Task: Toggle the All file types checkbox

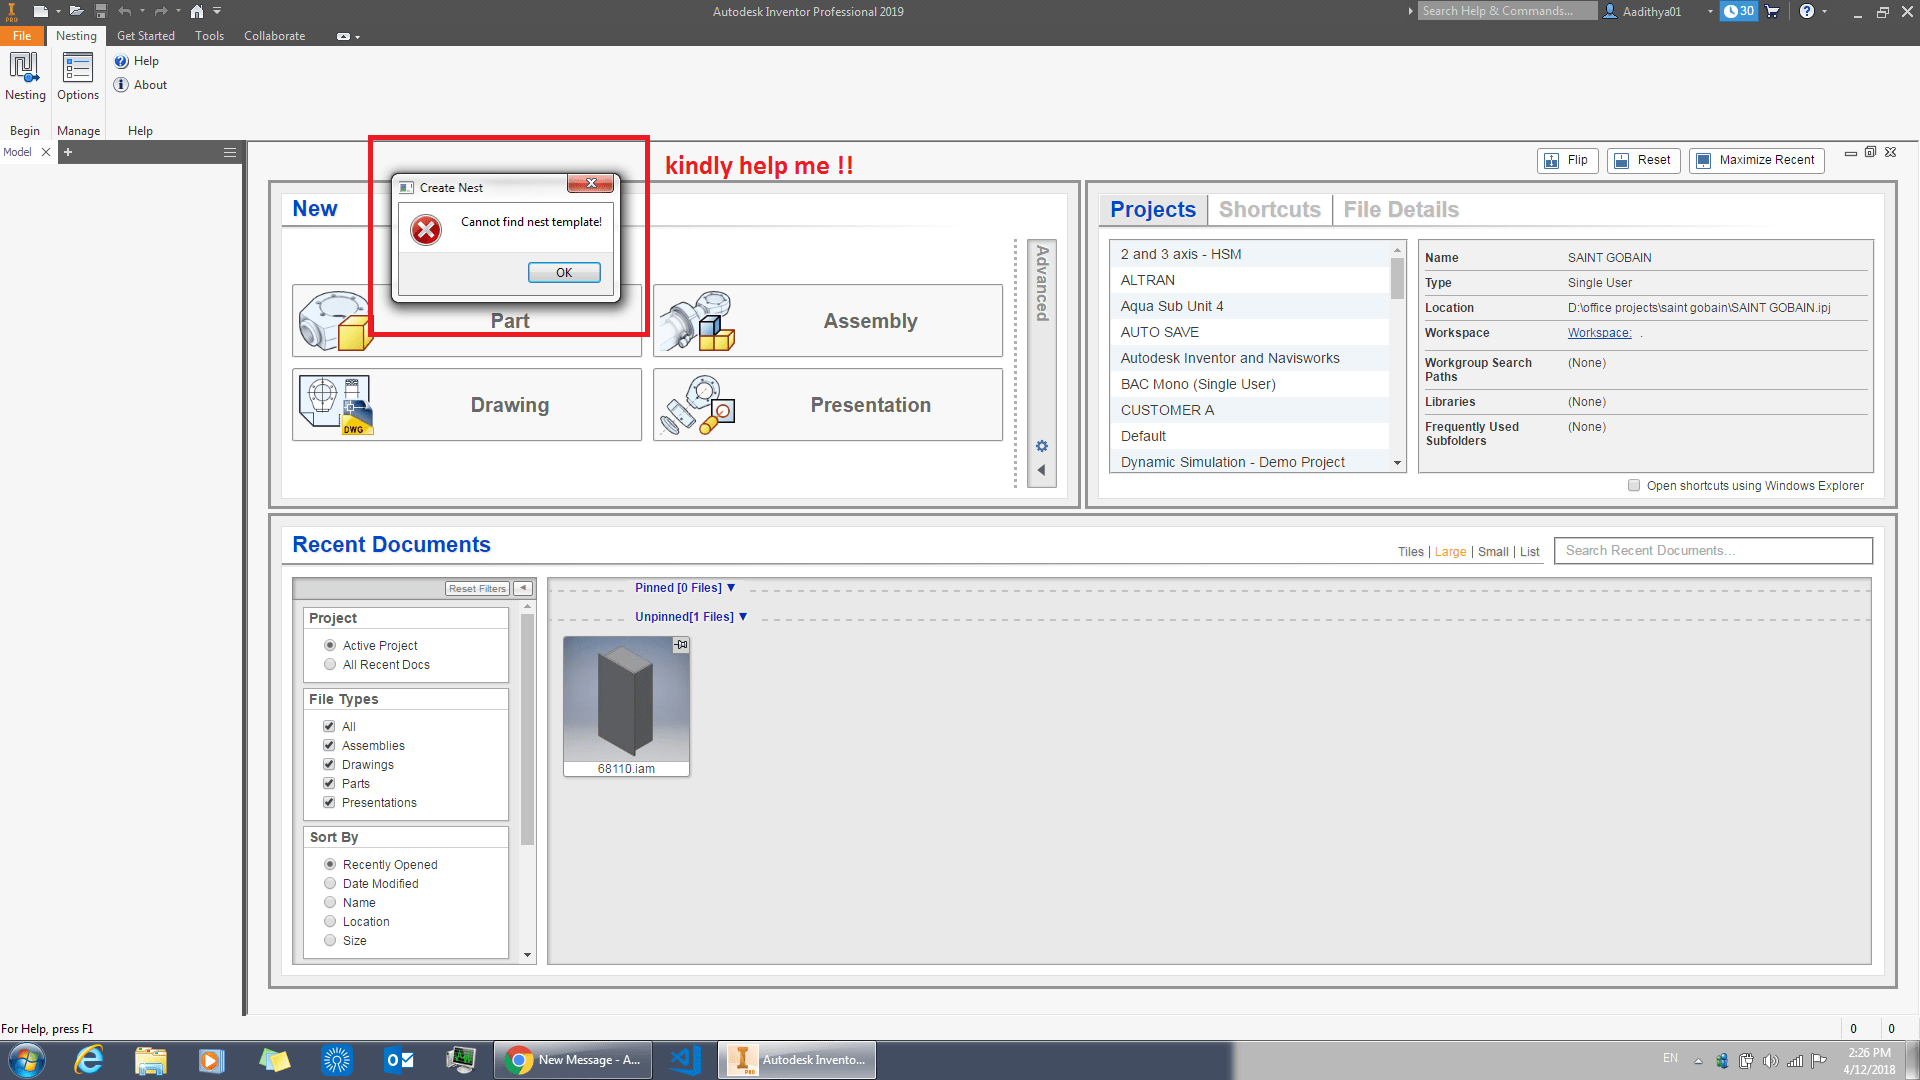Action: coord(329,727)
